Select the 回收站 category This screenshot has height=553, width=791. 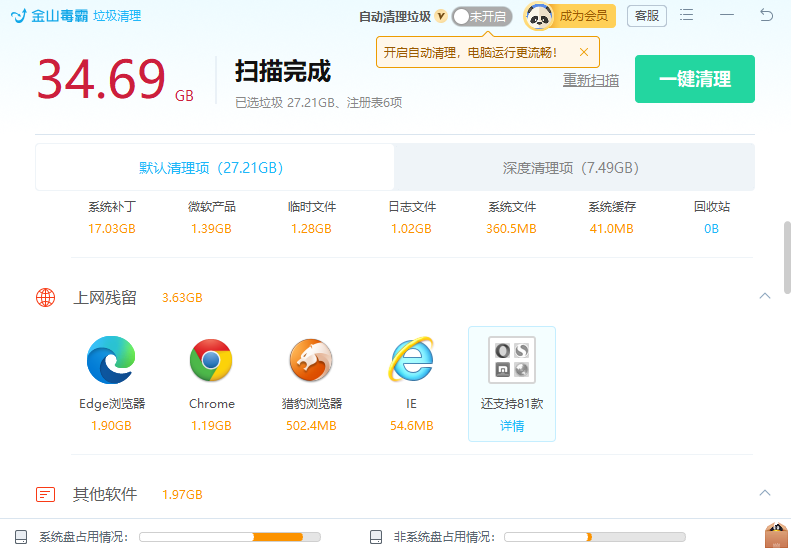711,207
